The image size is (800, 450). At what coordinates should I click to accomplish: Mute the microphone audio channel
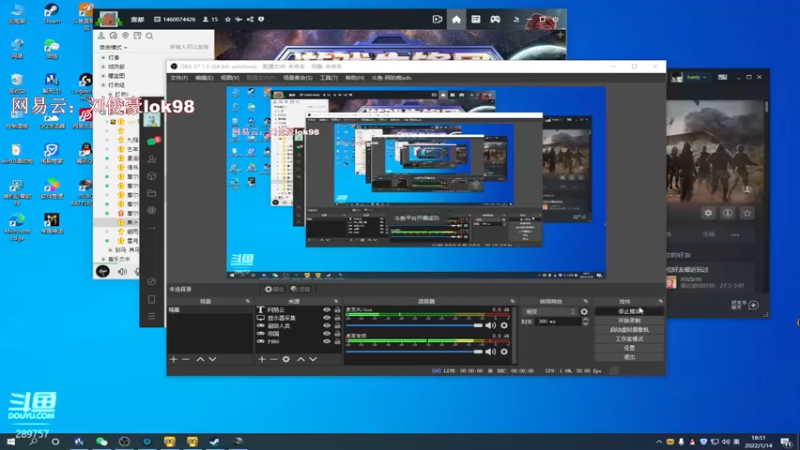click(490, 326)
